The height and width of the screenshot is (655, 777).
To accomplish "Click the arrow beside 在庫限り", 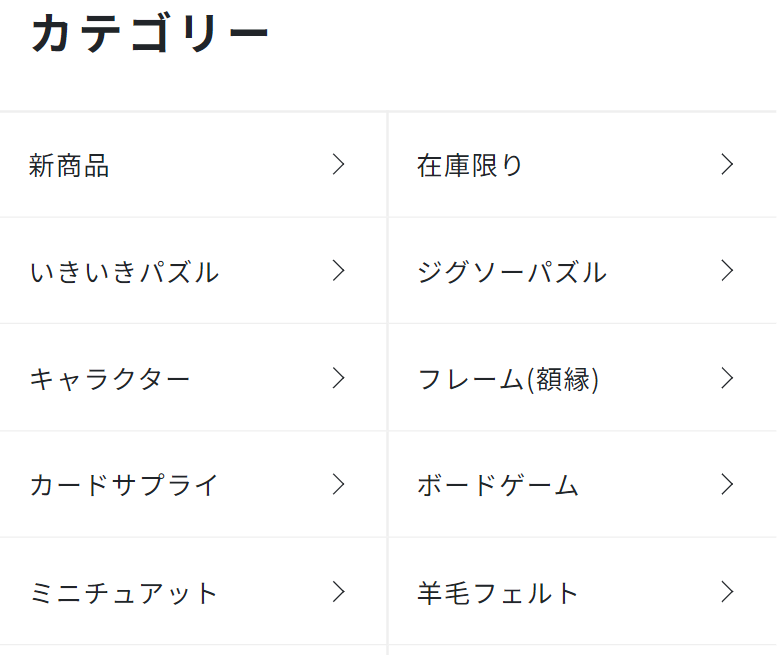I will [727, 165].
